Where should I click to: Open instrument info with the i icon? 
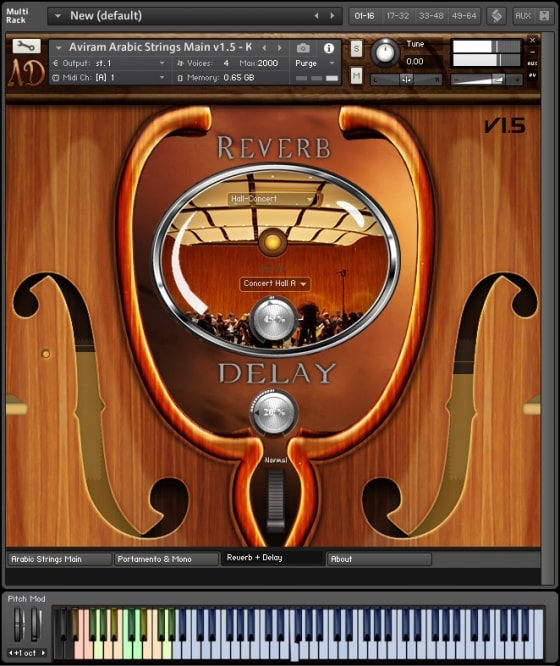coord(328,48)
